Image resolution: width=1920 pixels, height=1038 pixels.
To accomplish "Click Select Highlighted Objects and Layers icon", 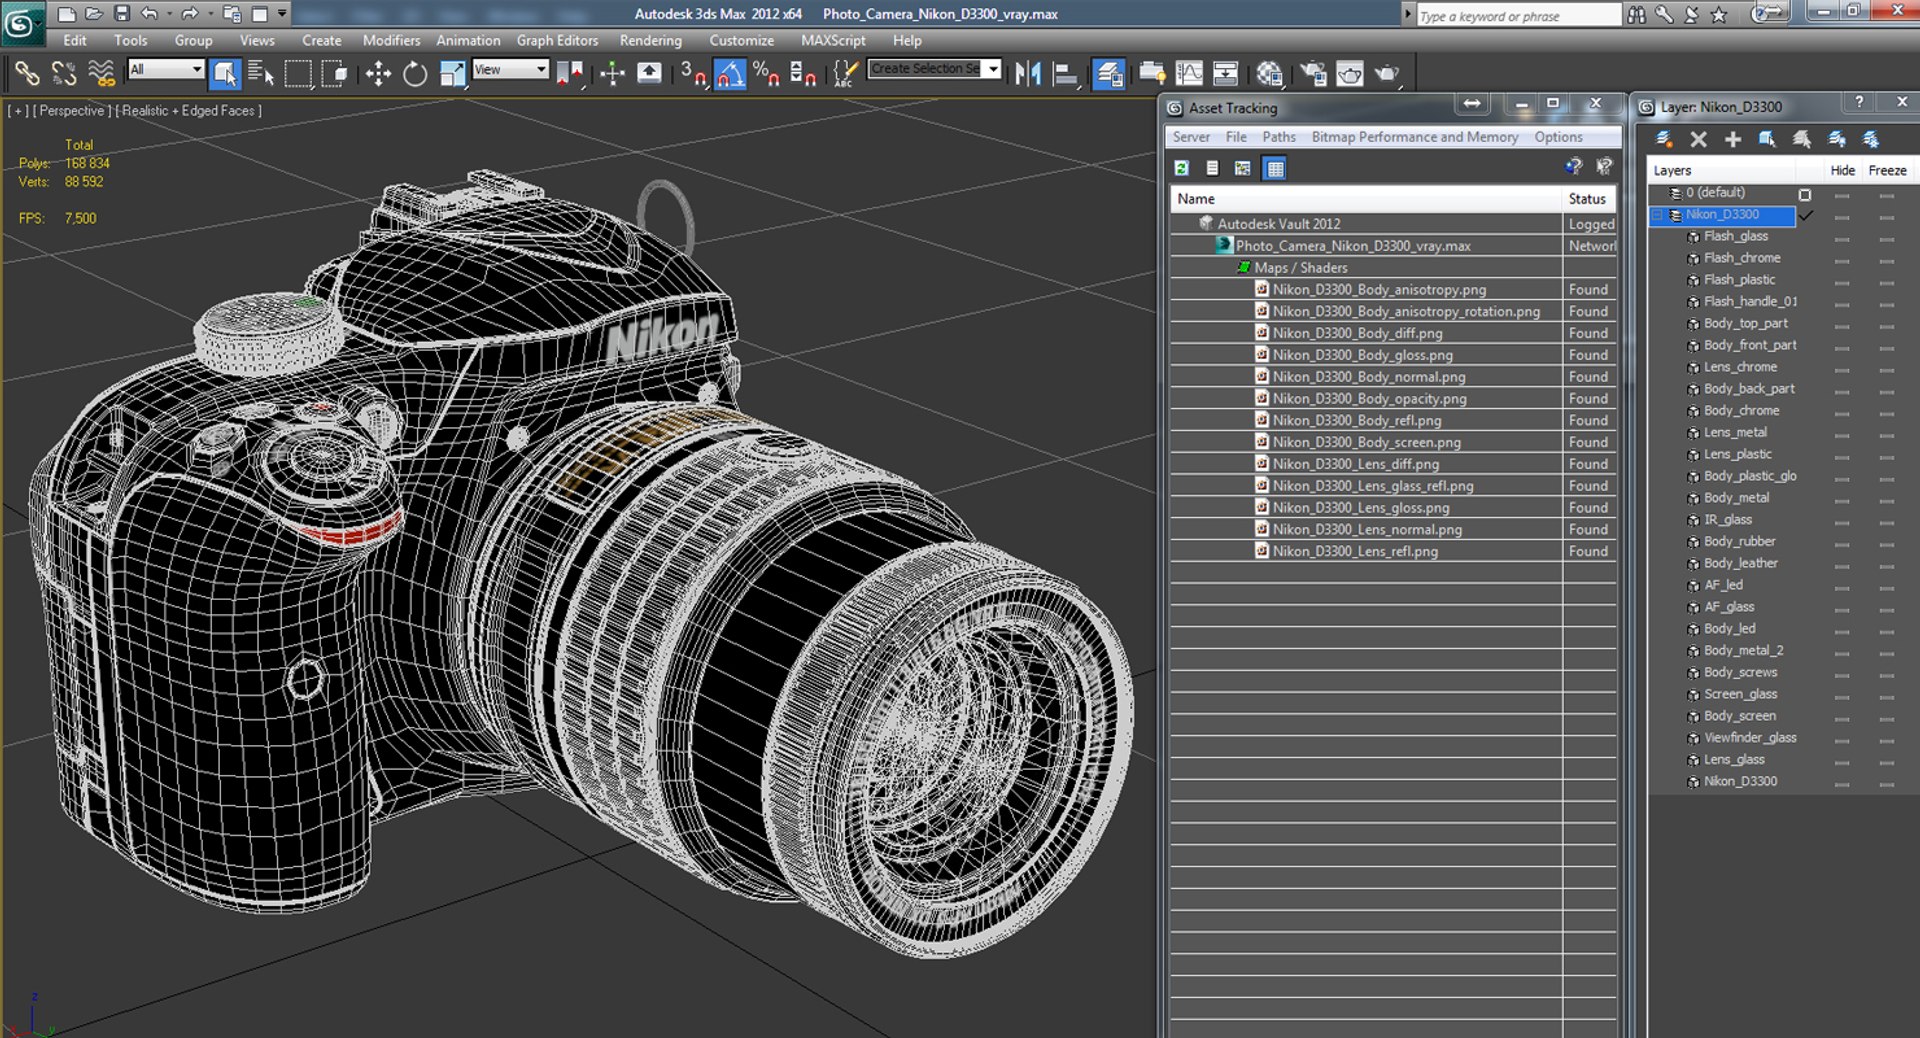I will pyautogui.click(x=1767, y=139).
